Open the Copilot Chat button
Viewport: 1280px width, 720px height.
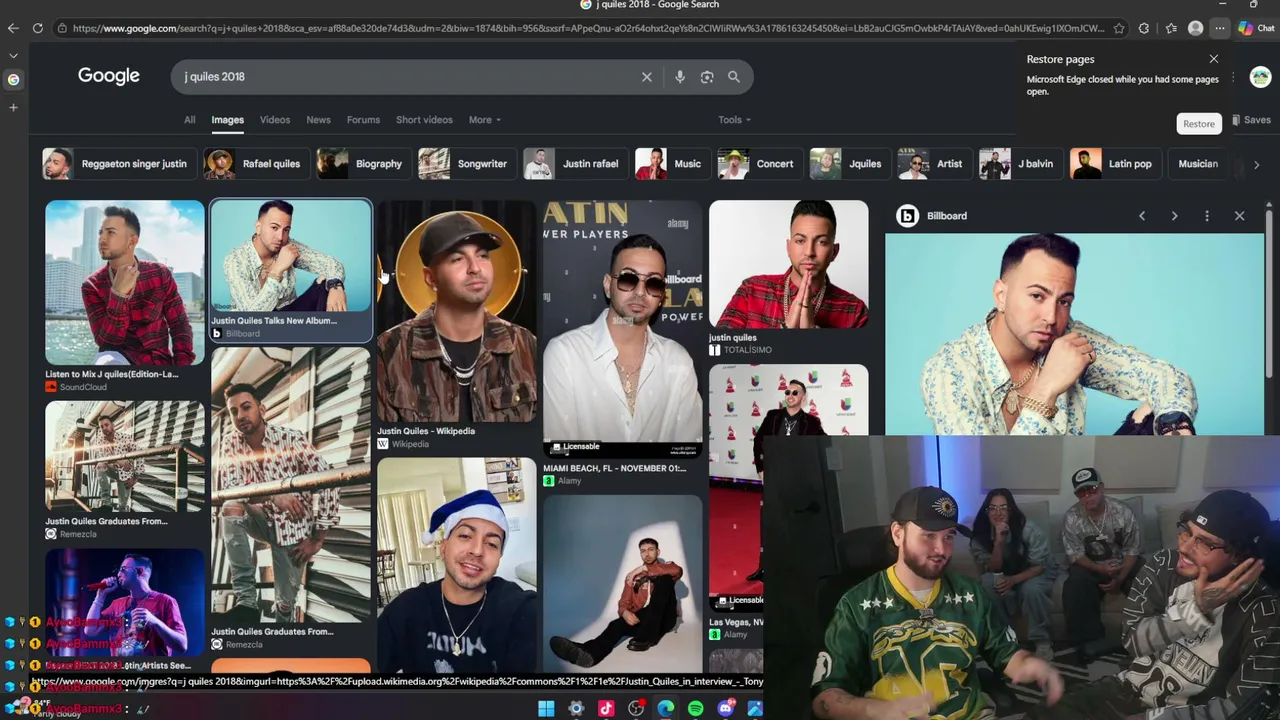tap(1256, 28)
